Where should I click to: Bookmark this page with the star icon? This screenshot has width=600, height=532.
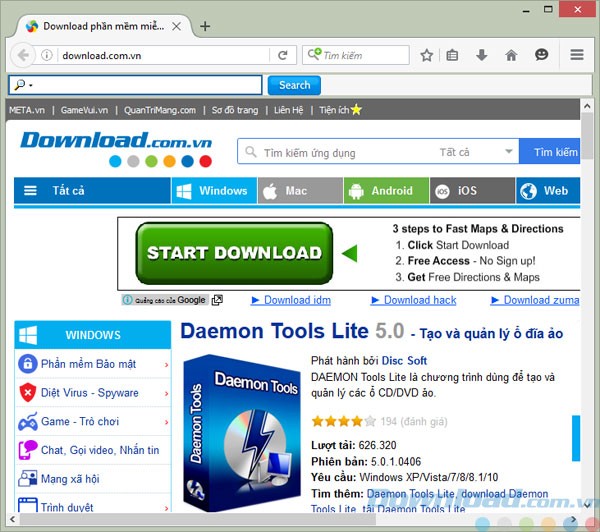pos(427,55)
